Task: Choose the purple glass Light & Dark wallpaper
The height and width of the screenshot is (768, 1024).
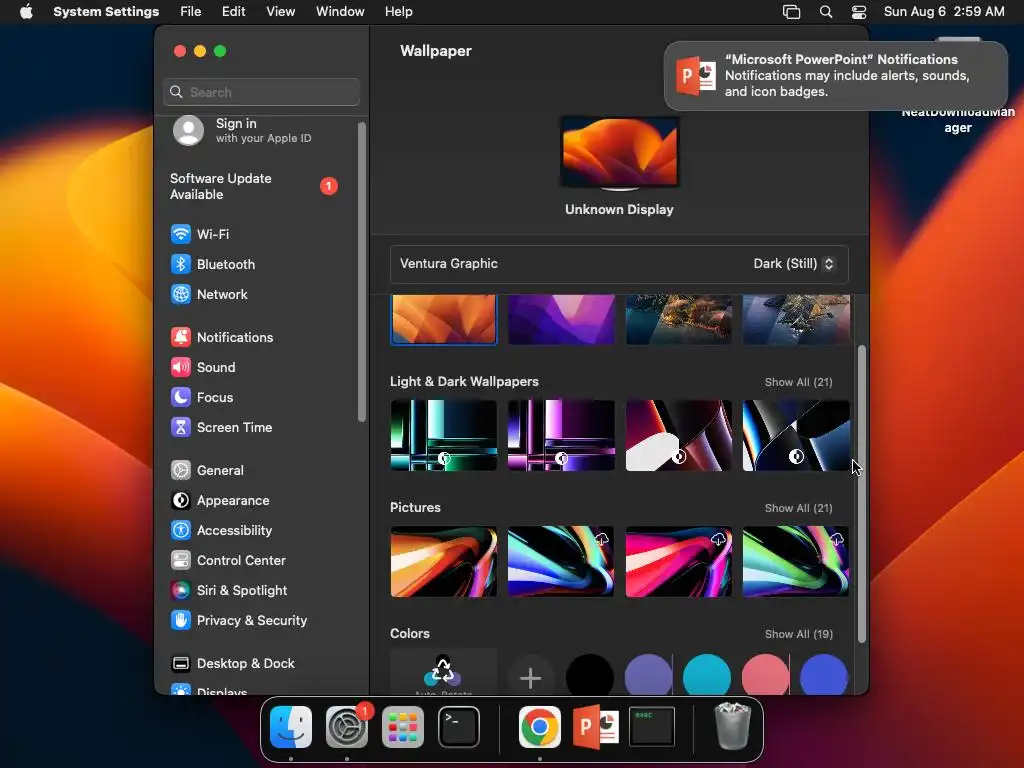Action: click(x=561, y=436)
